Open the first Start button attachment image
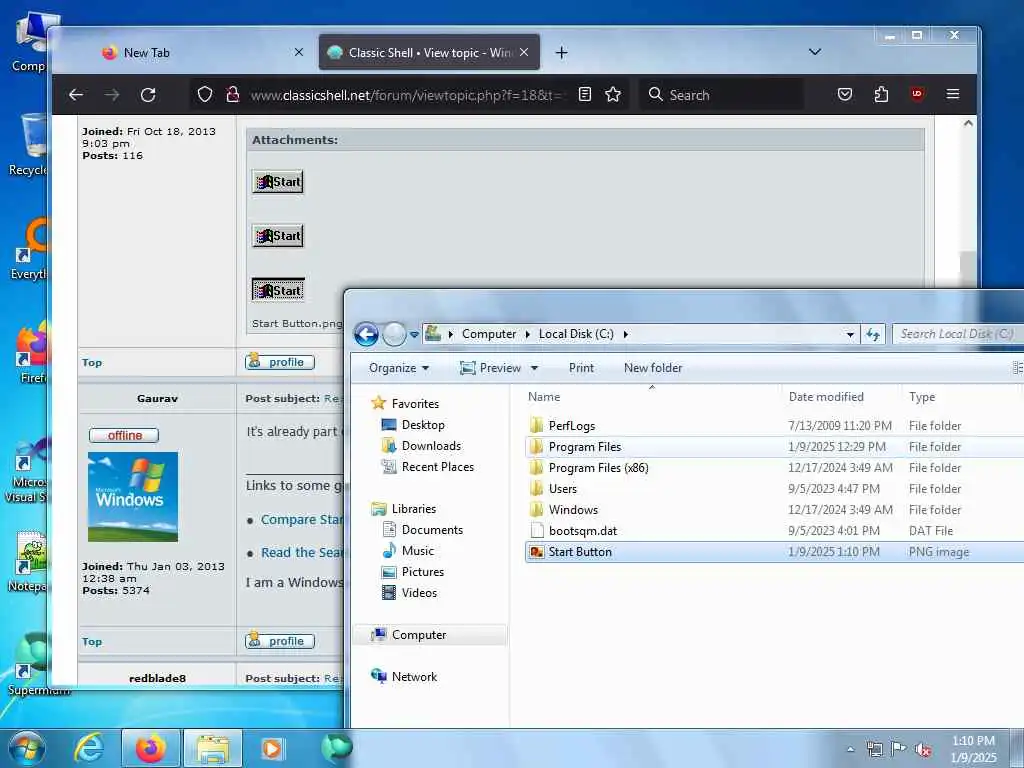This screenshot has height=768, width=1024. click(278, 182)
